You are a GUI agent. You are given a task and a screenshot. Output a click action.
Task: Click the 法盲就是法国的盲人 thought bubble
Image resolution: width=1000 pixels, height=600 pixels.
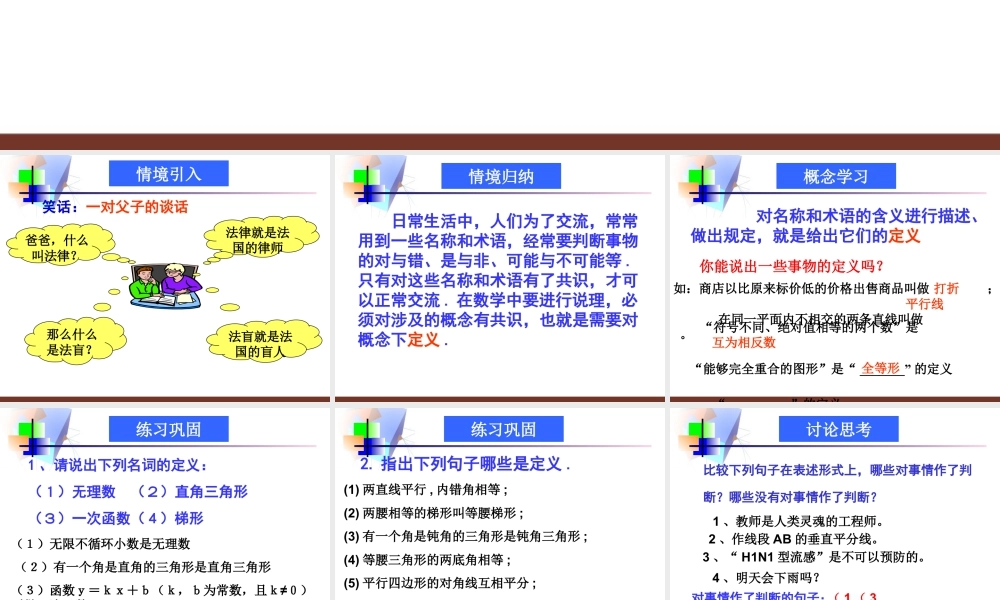click(262, 340)
